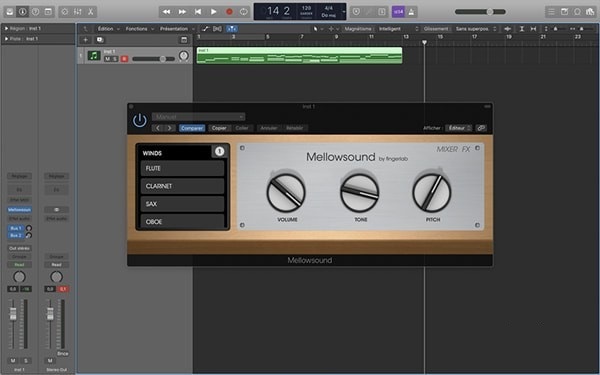The width and height of the screenshot is (600, 375).
Task: Select the SAX instrument
Action: [182, 204]
